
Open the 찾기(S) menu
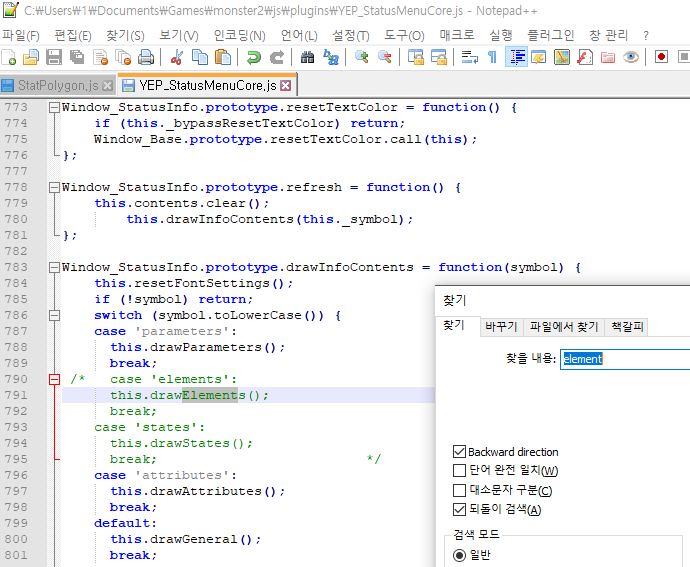pyautogui.click(x=125, y=35)
